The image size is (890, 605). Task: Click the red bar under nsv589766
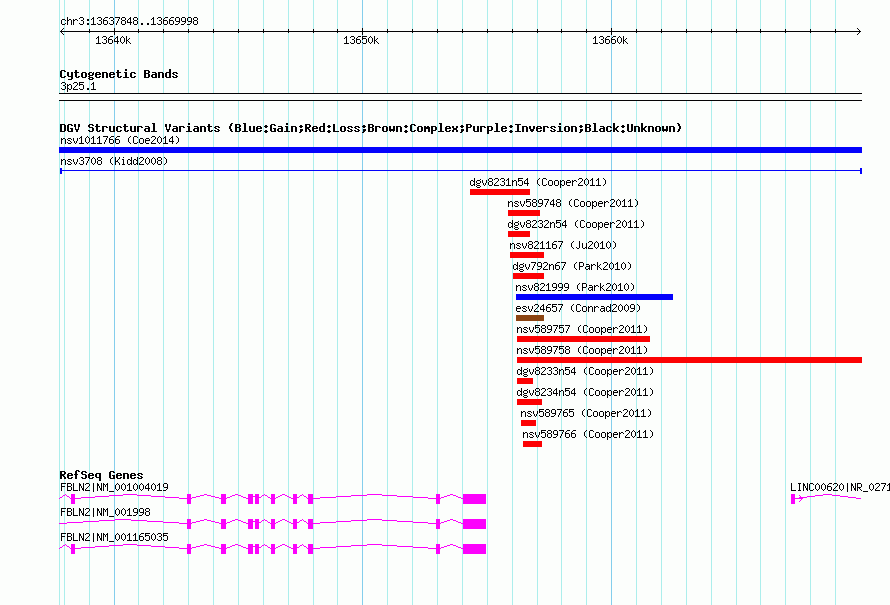pyautogui.click(x=532, y=444)
